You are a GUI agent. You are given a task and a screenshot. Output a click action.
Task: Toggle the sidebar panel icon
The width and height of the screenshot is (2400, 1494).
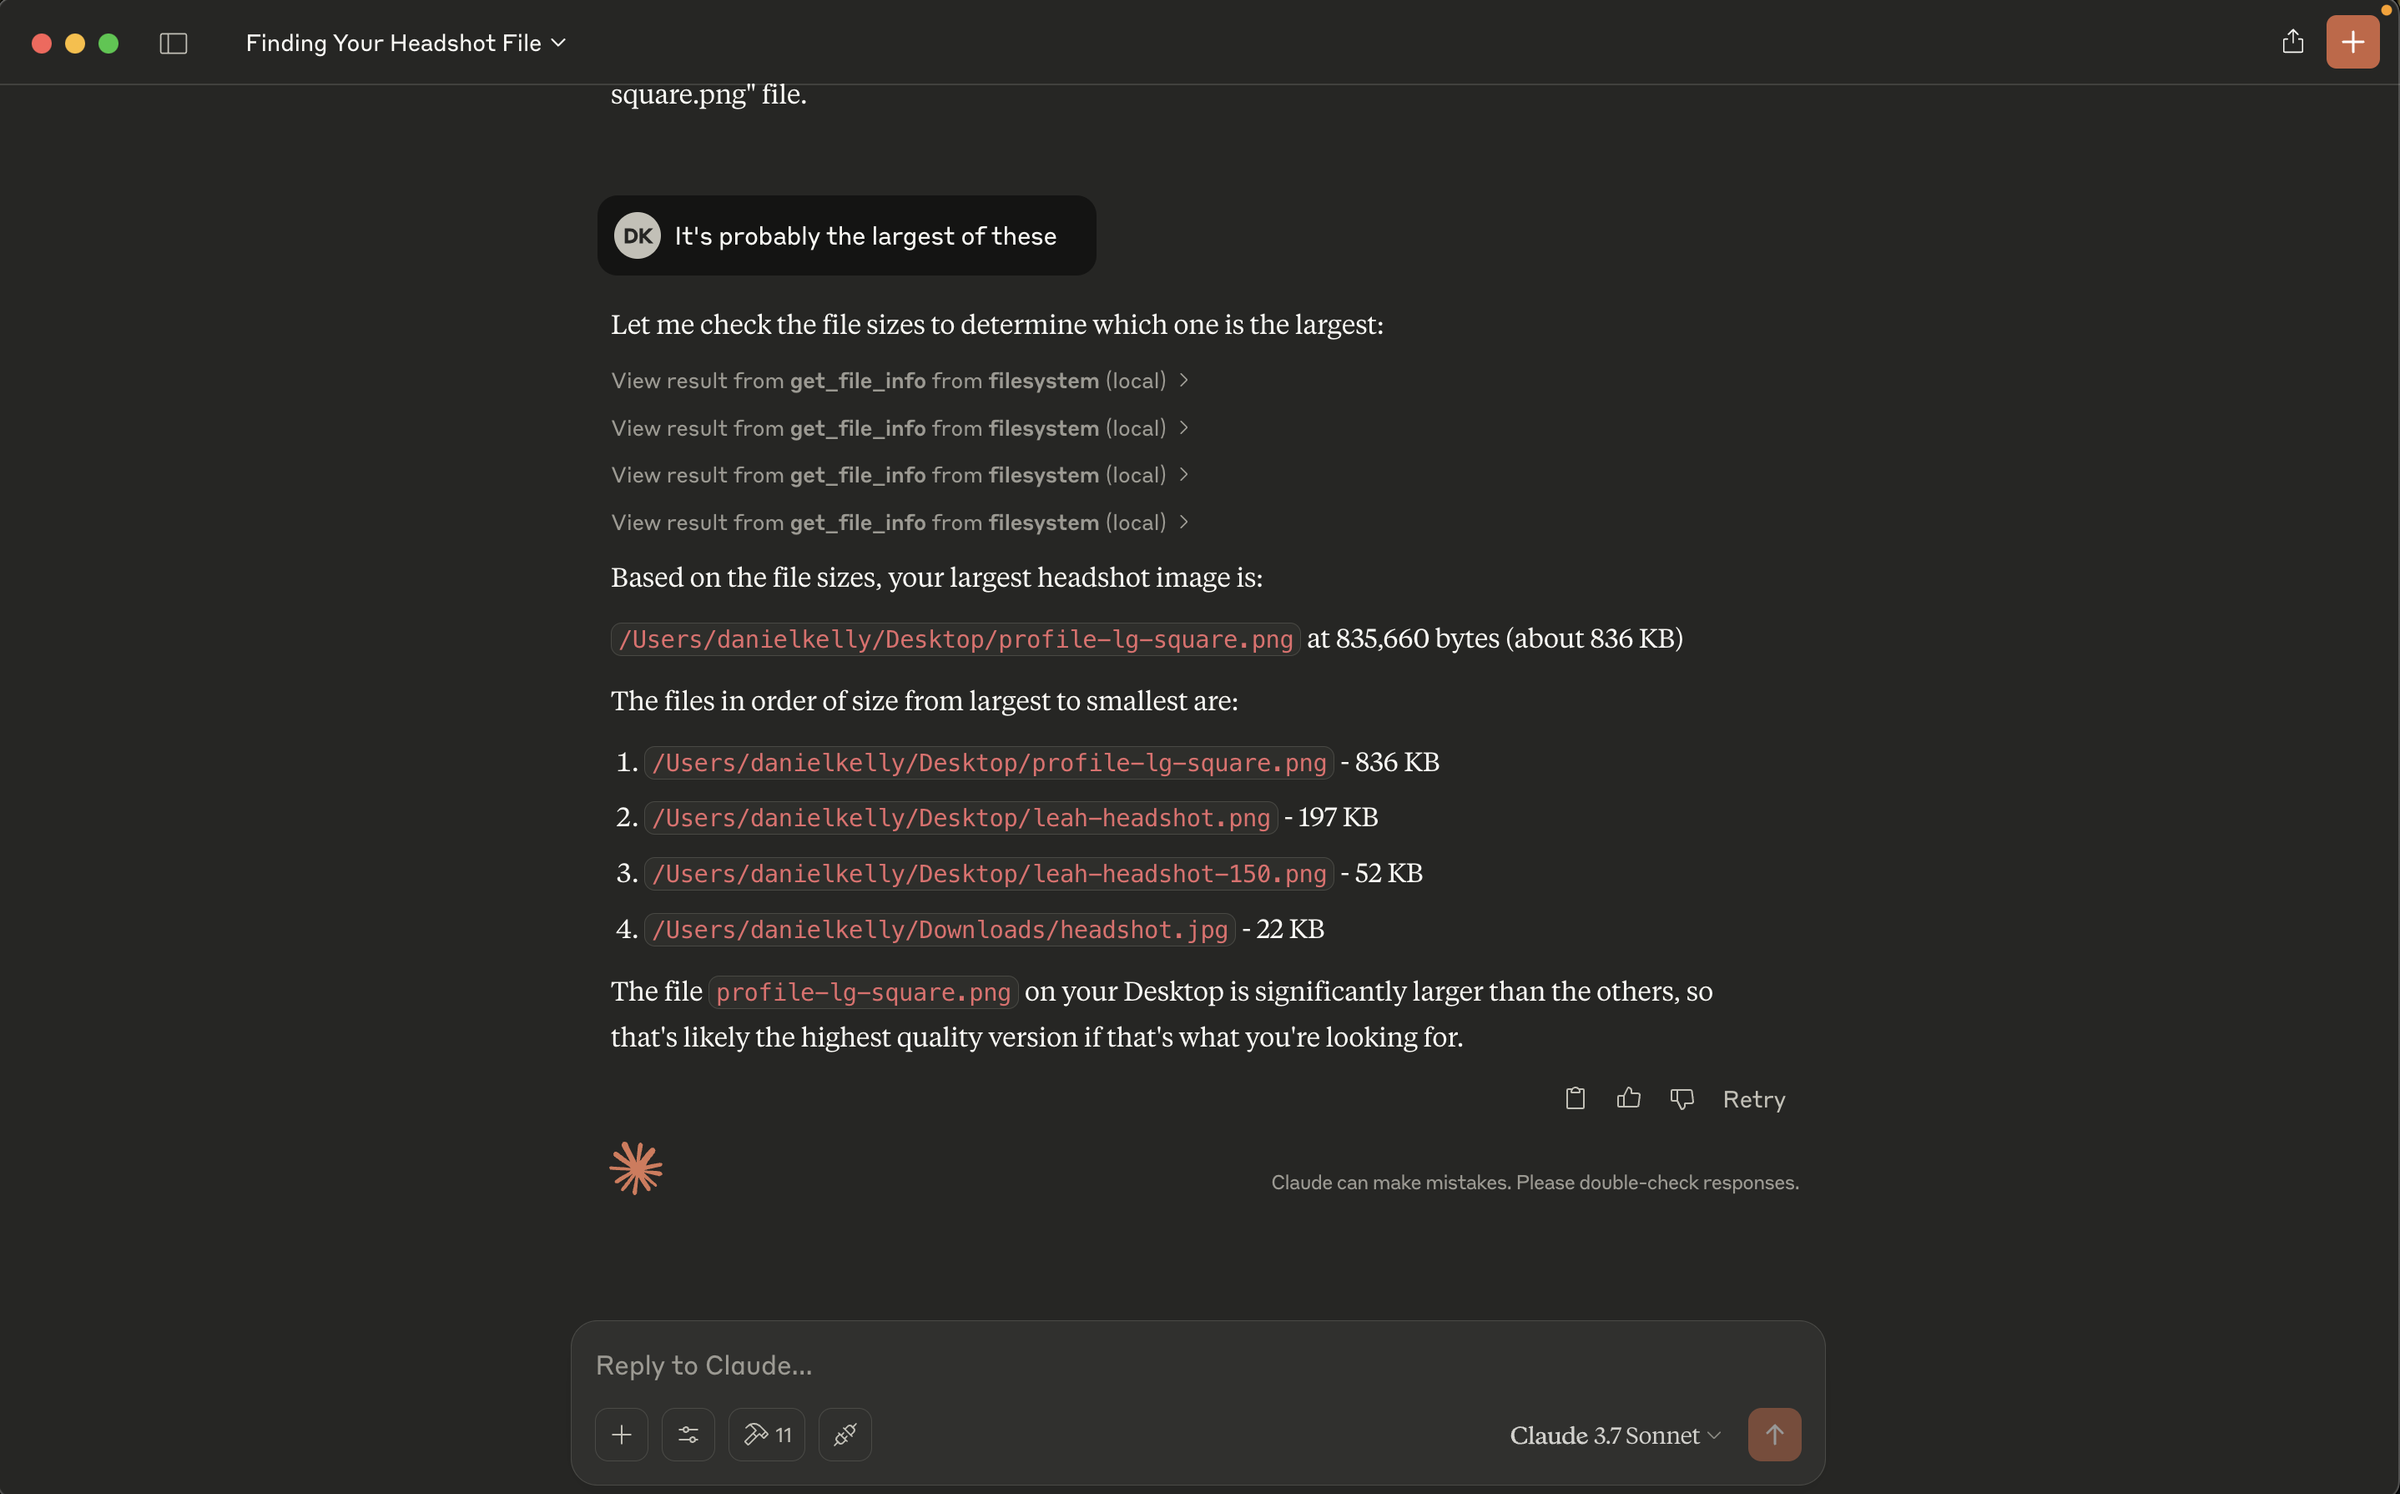[x=173, y=43]
